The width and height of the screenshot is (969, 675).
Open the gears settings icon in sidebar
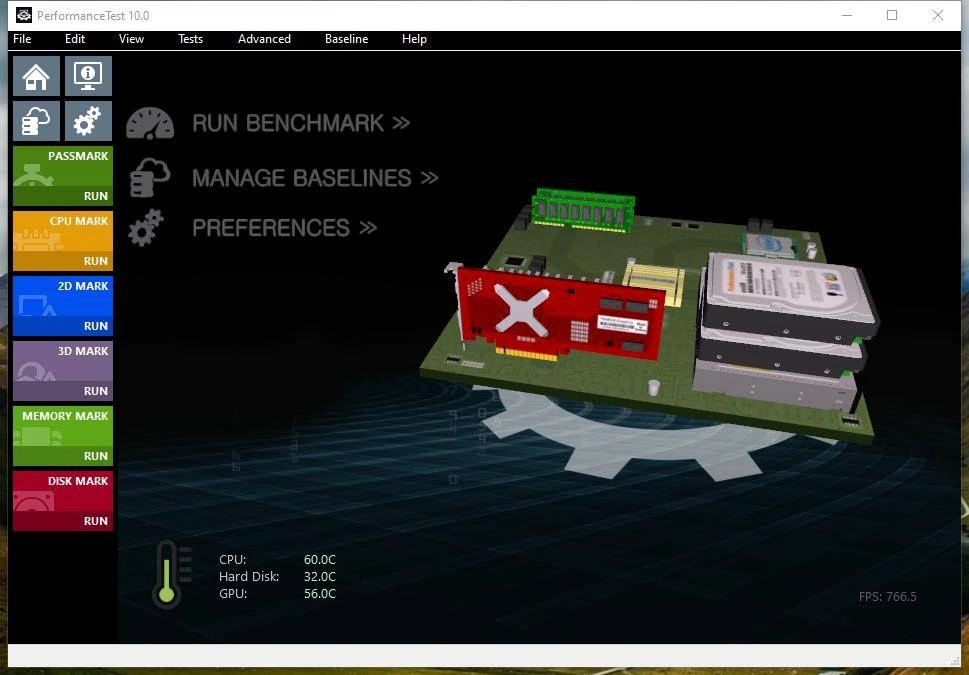point(88,121)
